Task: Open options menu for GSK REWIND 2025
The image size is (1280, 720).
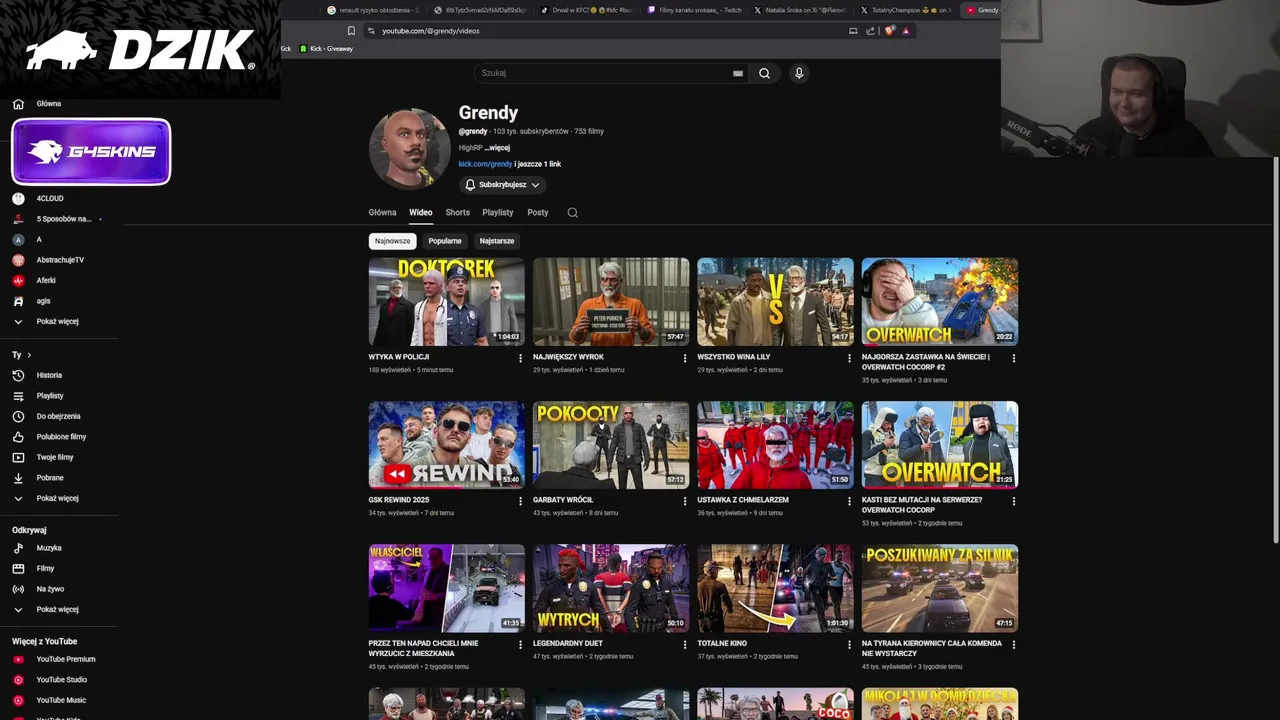Action: coord(520,501)
